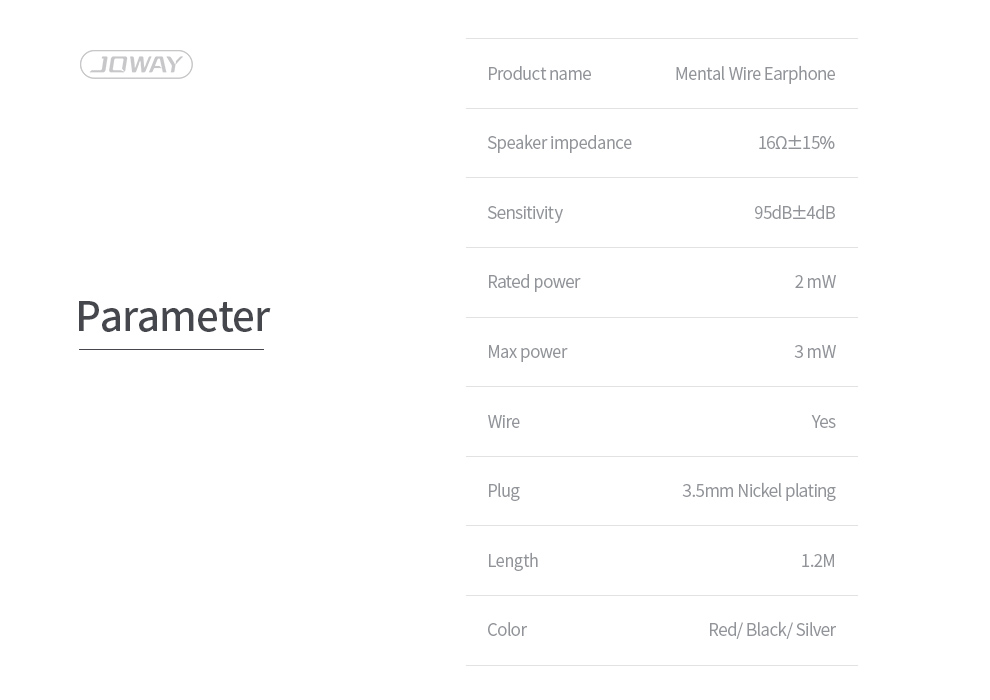Click the 16Ω±15% impedance value
This screenshot has width=990, height=700.
pyautogui.click(x=796, y=143)
